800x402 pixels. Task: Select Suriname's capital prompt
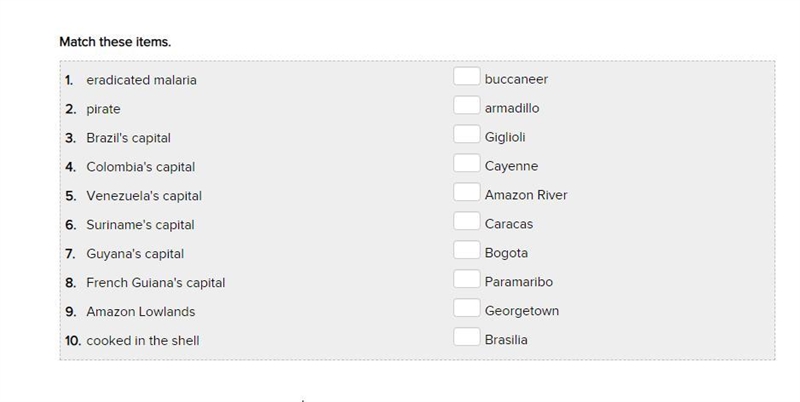click(140, 225)
